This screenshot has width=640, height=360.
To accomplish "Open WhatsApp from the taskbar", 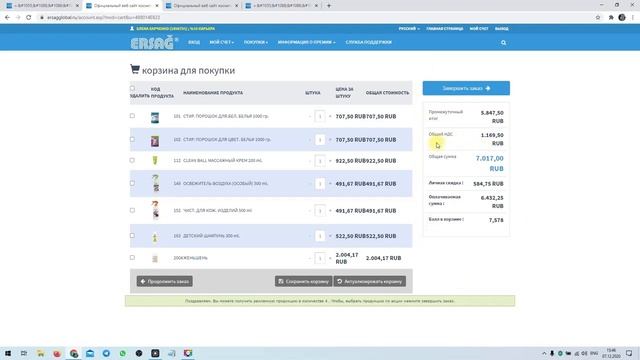I will 122,353.
